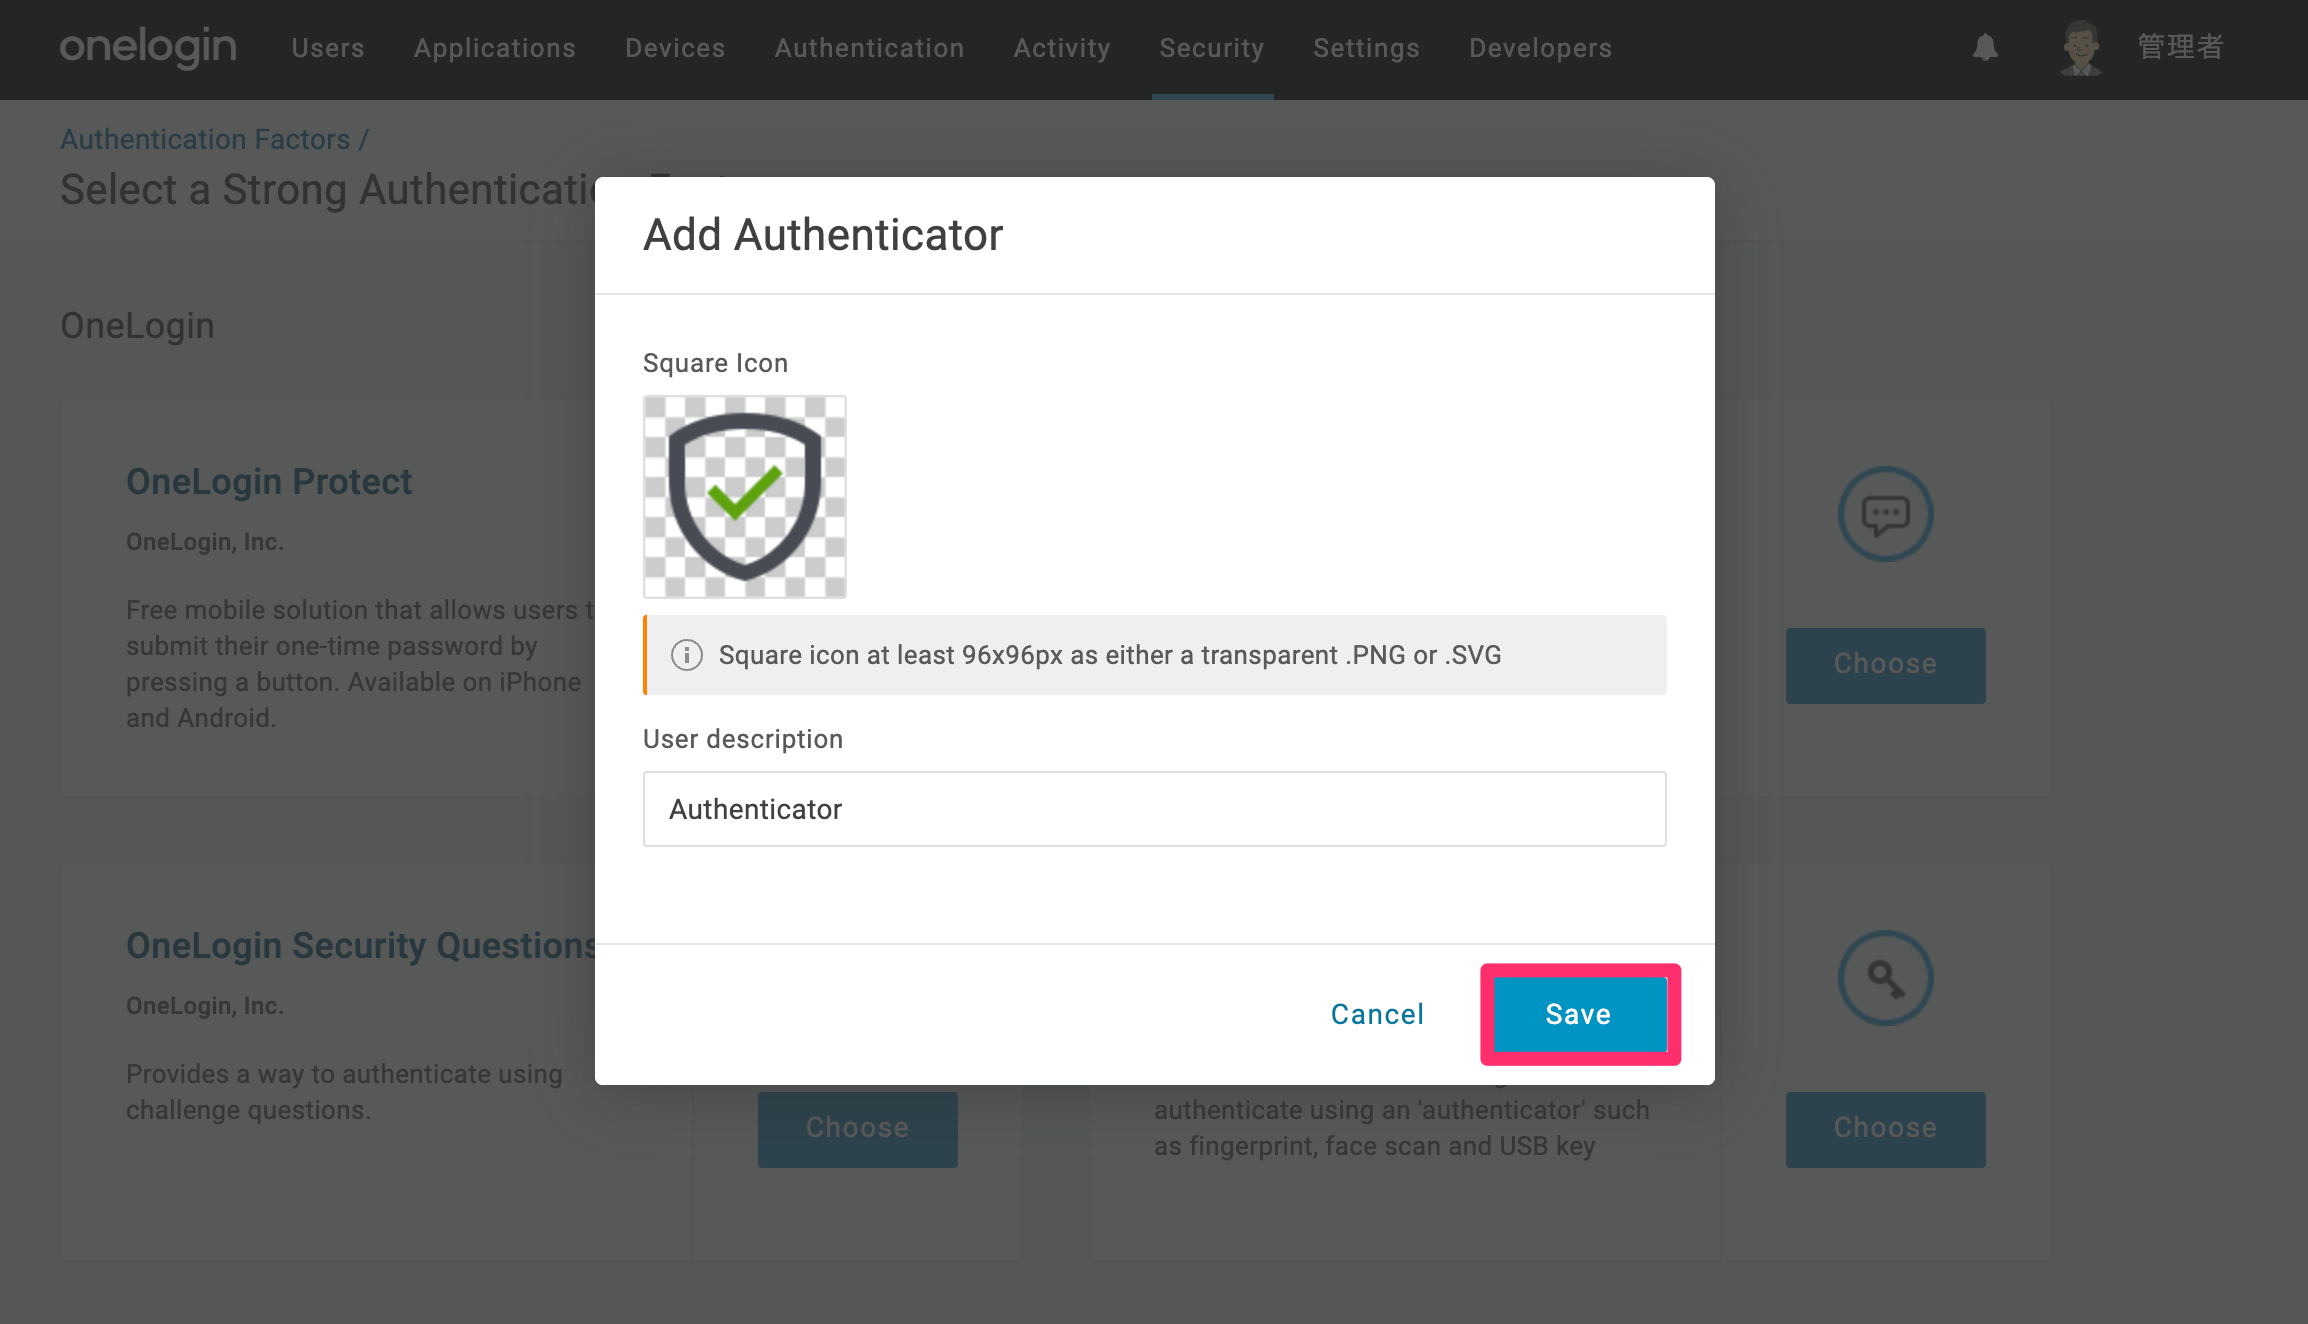This screenshot has width=2308, height=1324.
Task: Click the 管理者 username label
Action: (x=2180, y=47)
